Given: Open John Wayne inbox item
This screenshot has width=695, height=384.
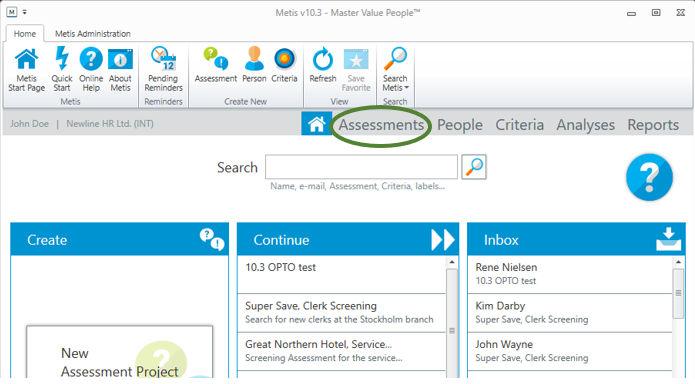Looking at the screenshot, I should coord(570,351).
